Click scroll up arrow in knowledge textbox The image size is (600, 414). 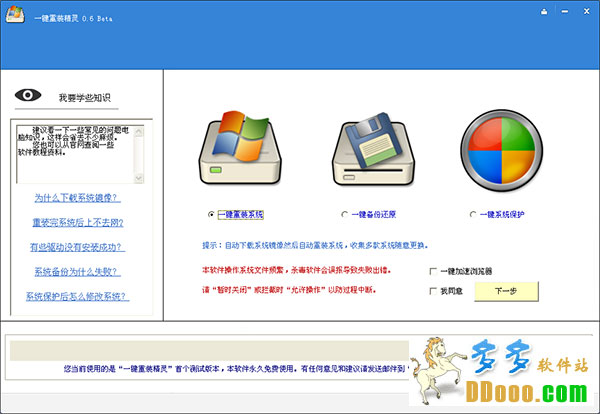click(x=139, y=132)
